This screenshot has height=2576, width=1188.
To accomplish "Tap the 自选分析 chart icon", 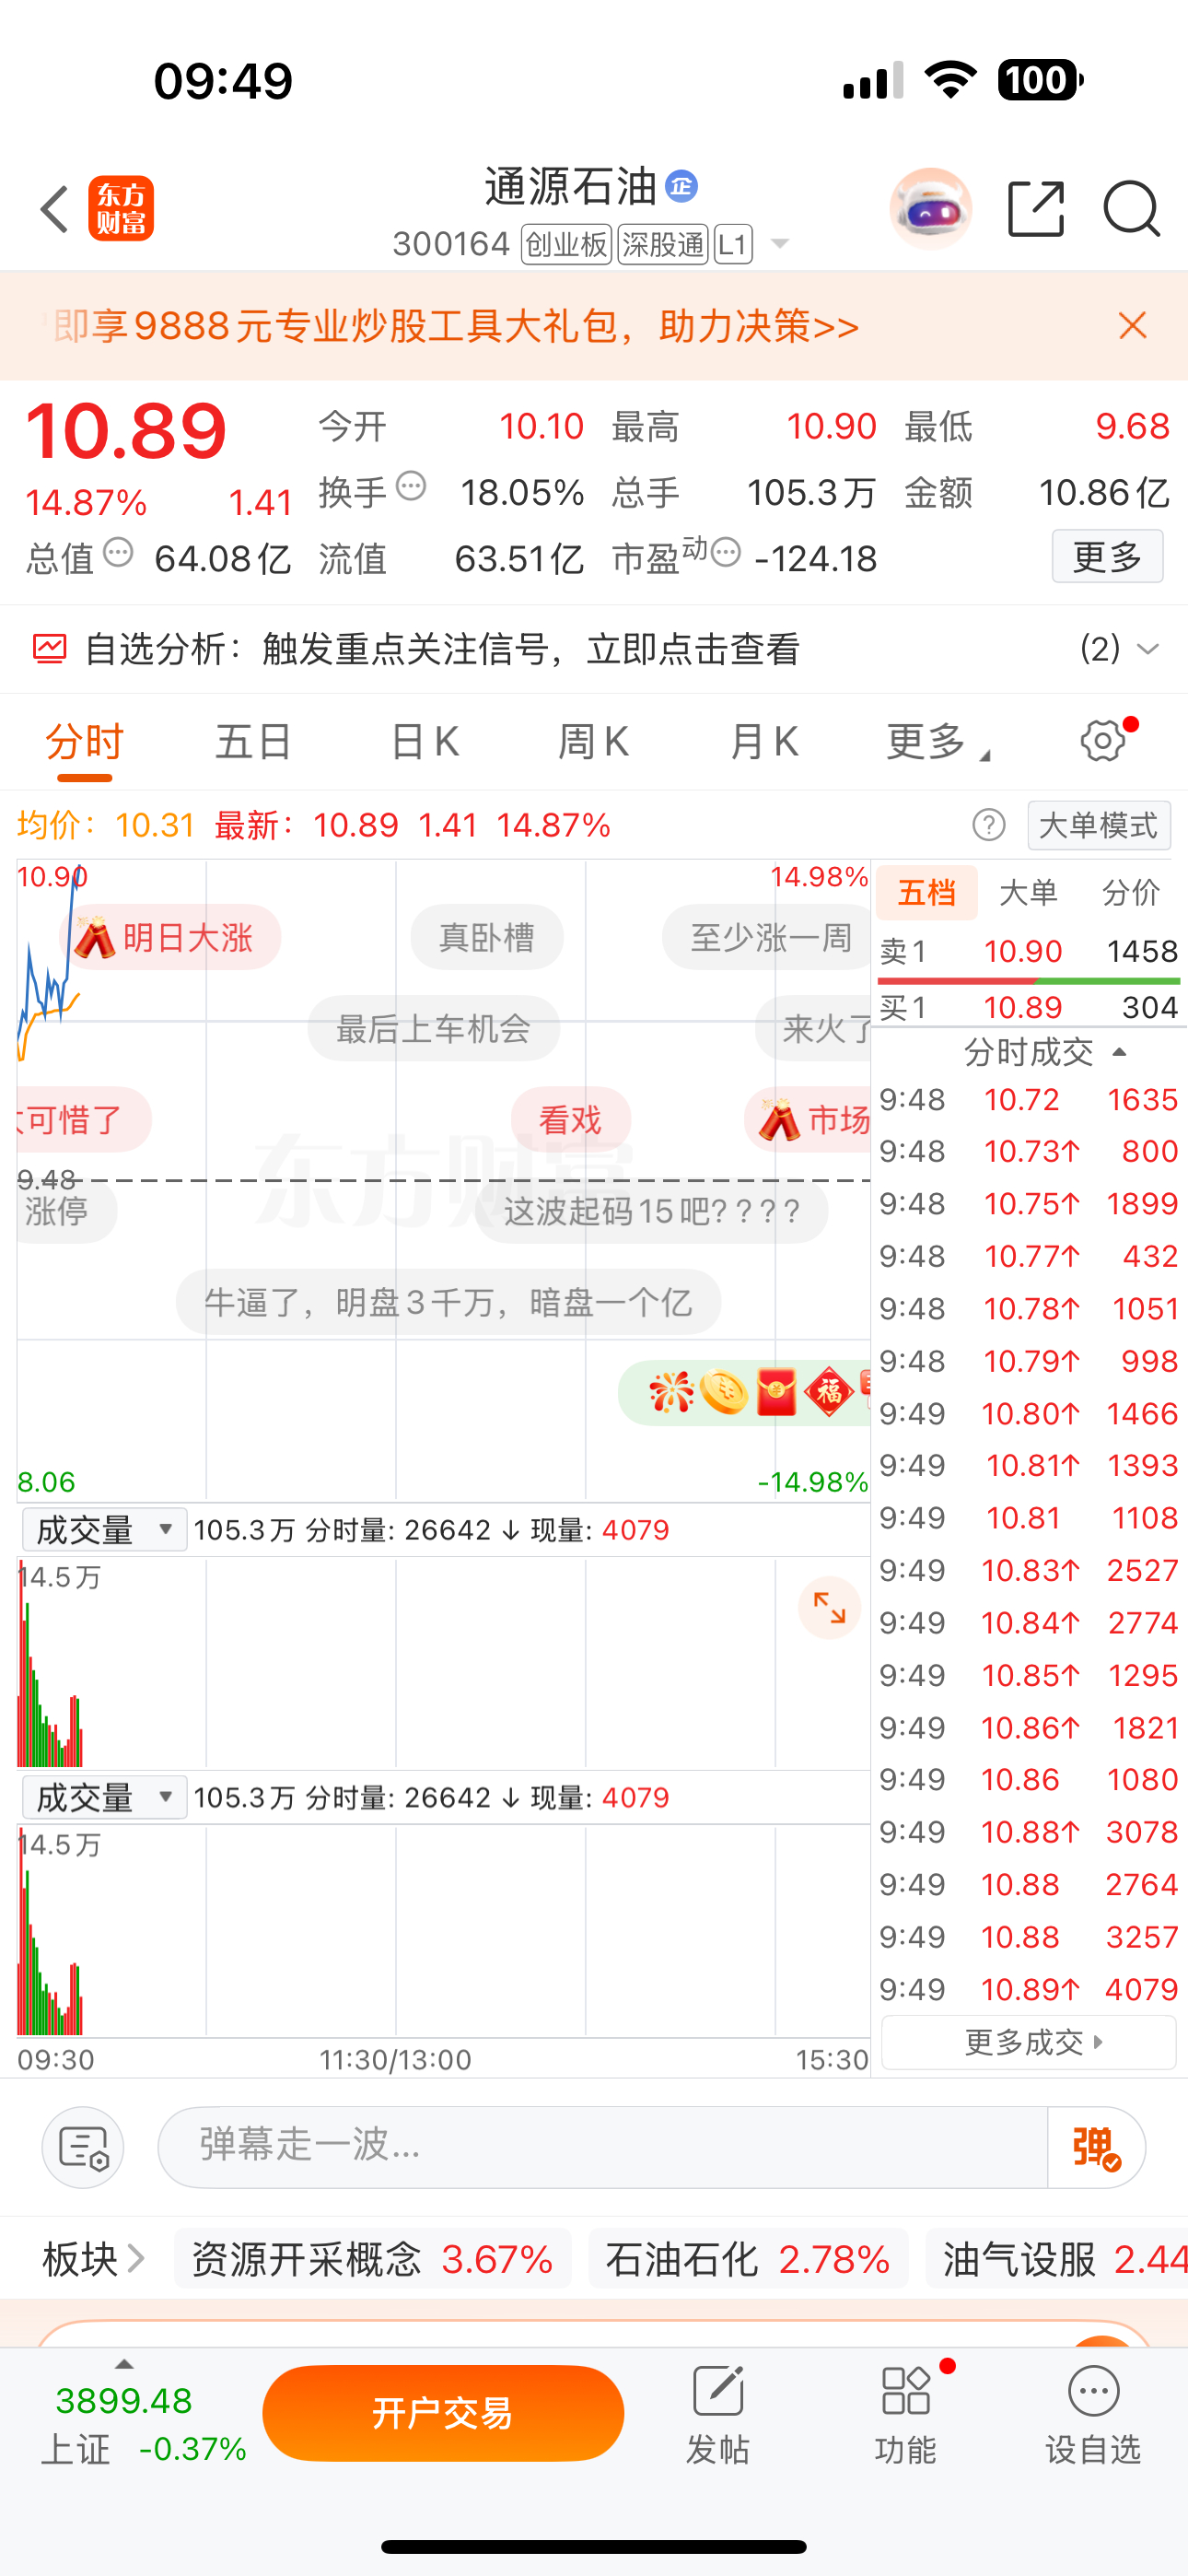I will [x=50, y=649].
